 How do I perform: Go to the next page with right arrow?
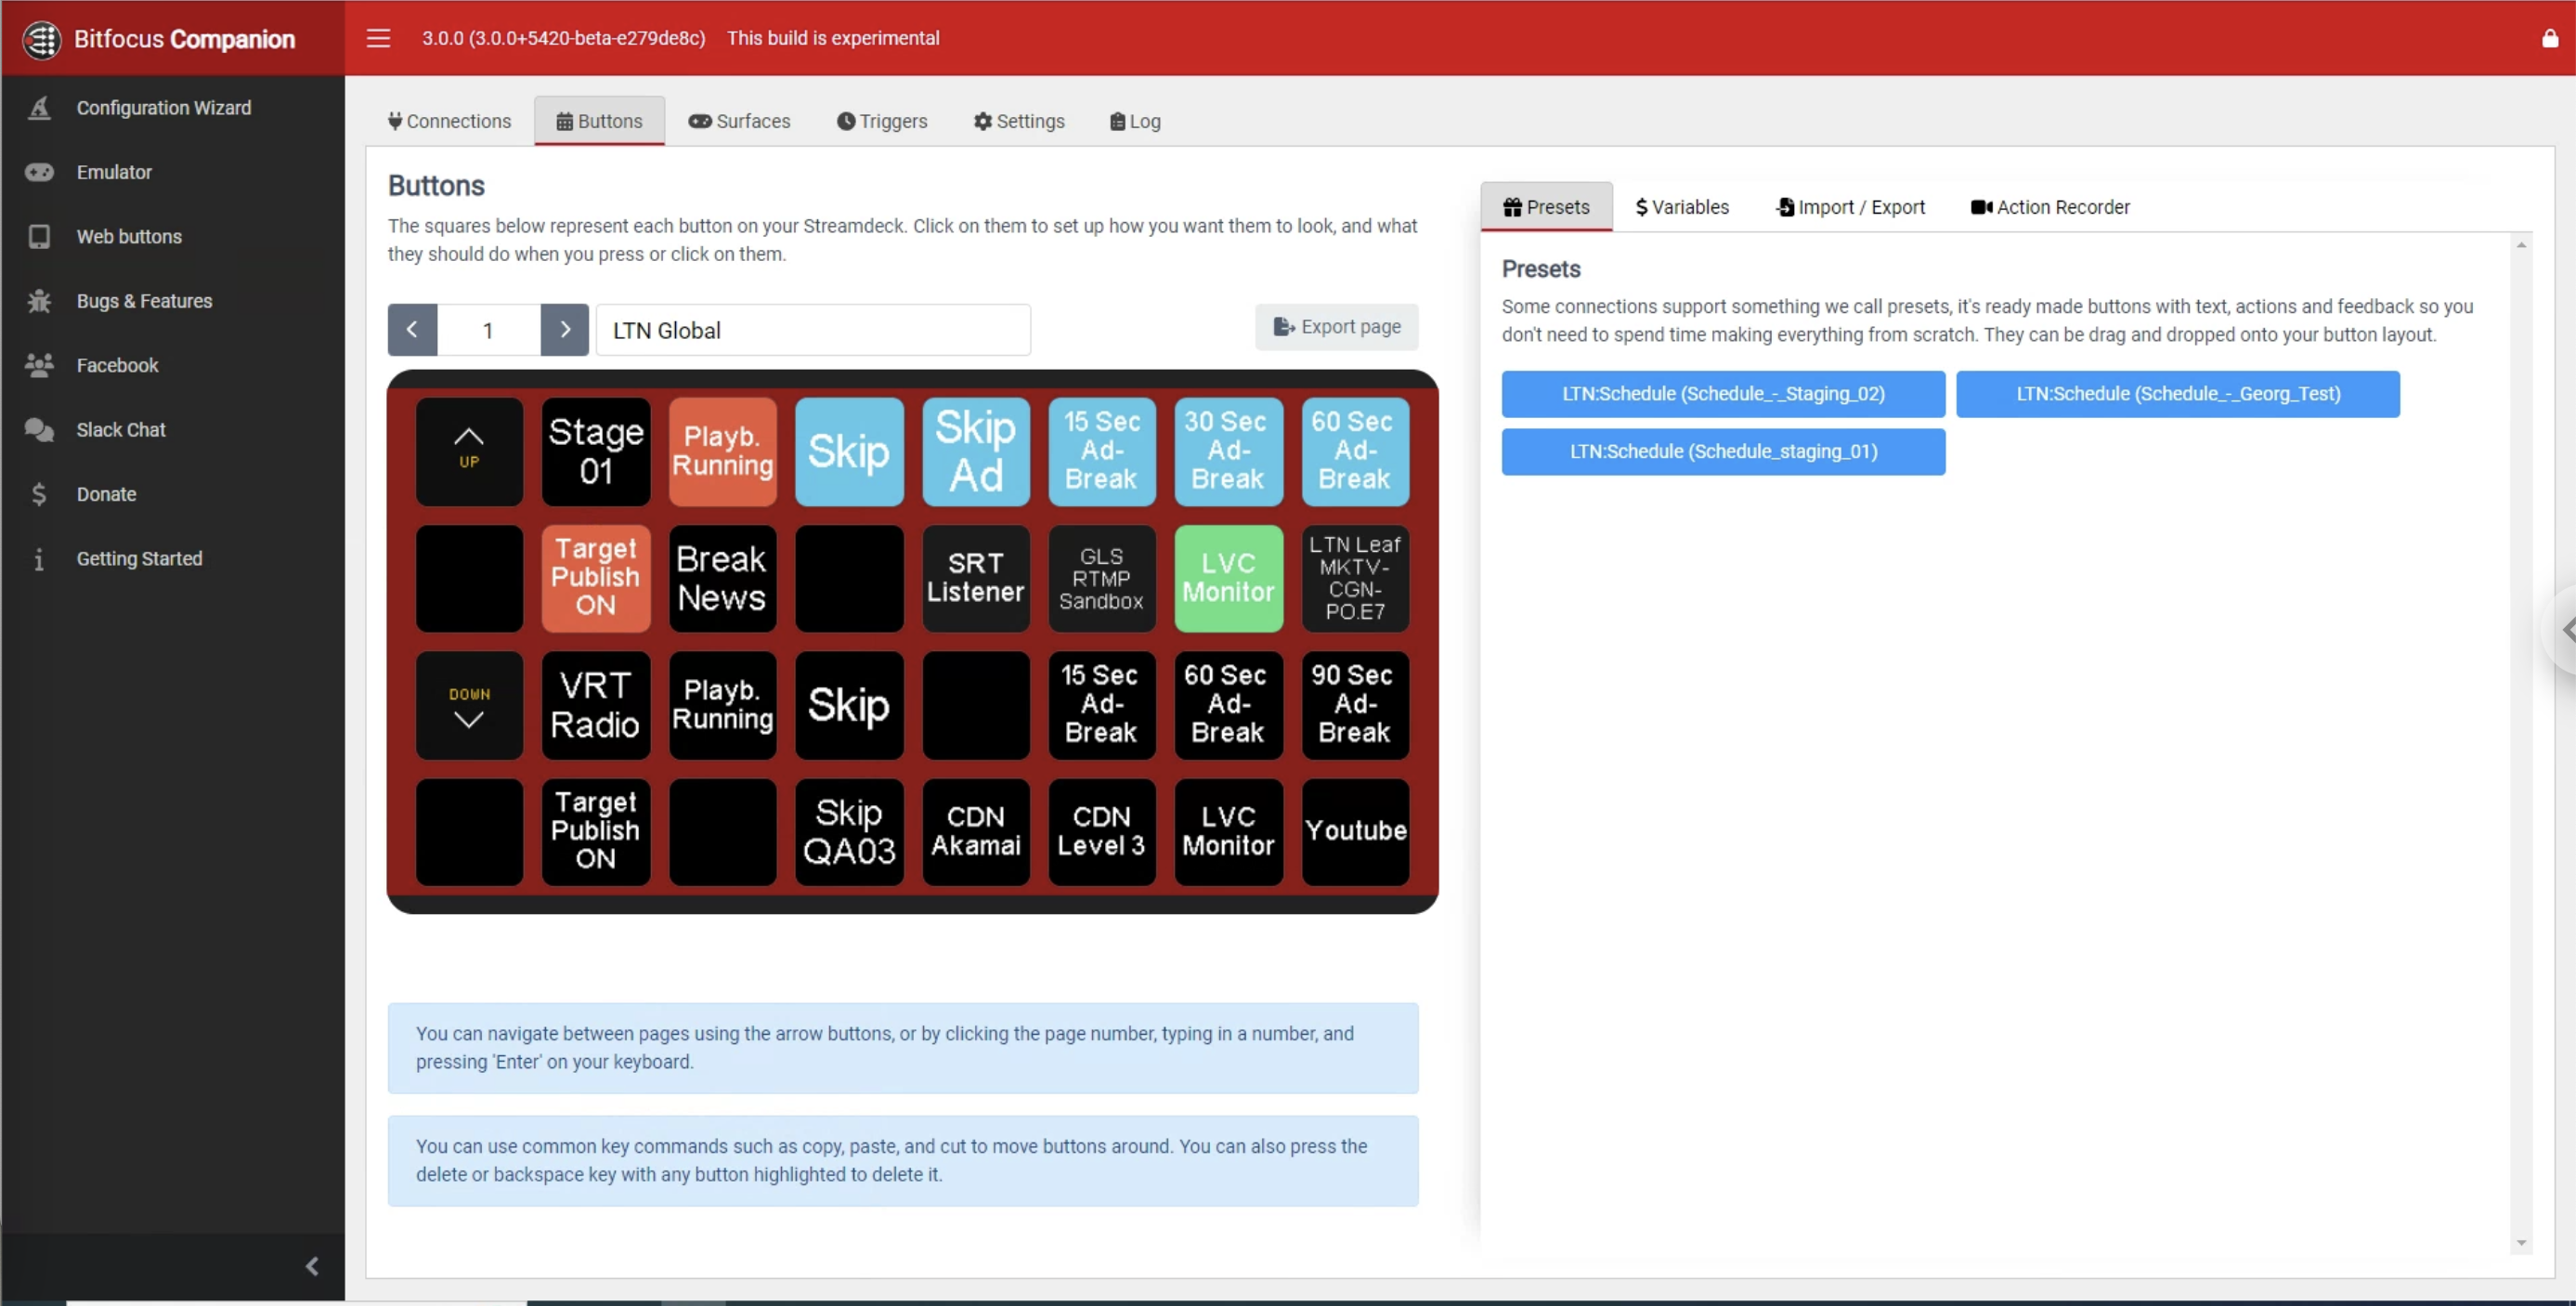(564, 329)
